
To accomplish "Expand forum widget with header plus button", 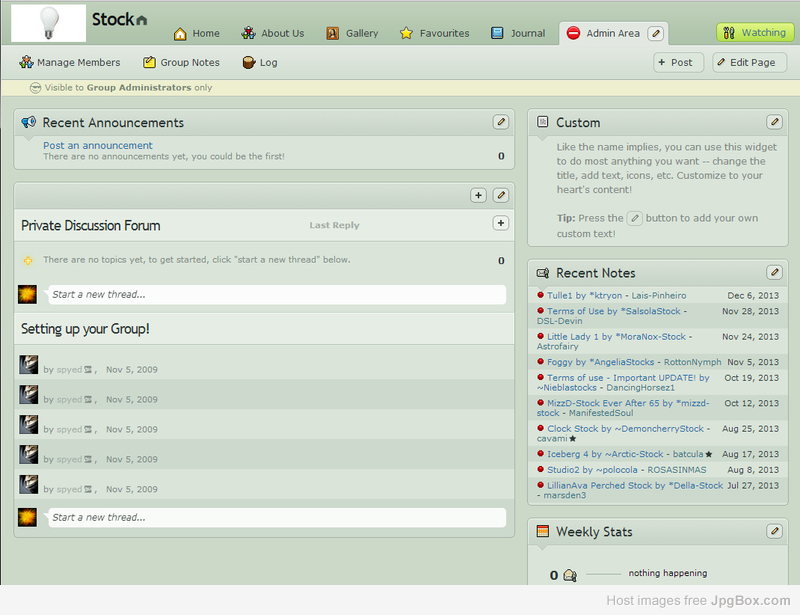I will tap(478, 195).
